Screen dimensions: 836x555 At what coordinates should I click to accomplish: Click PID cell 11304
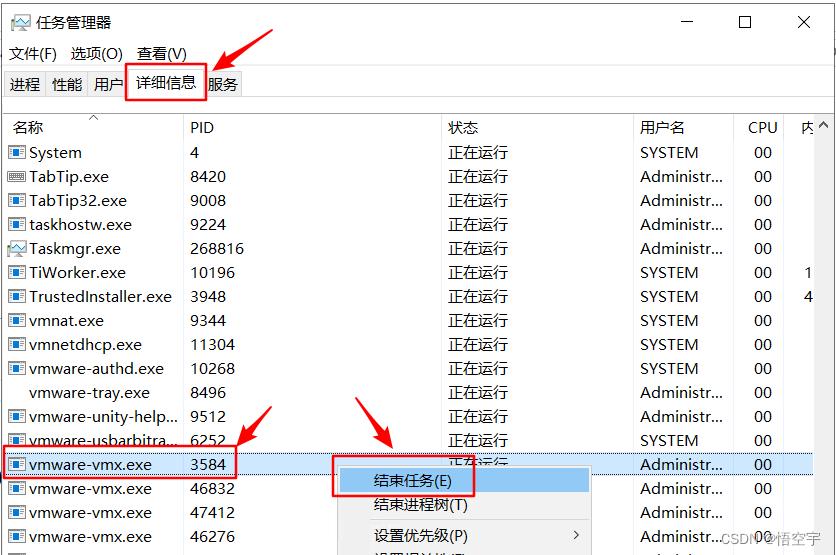[213, 344]
